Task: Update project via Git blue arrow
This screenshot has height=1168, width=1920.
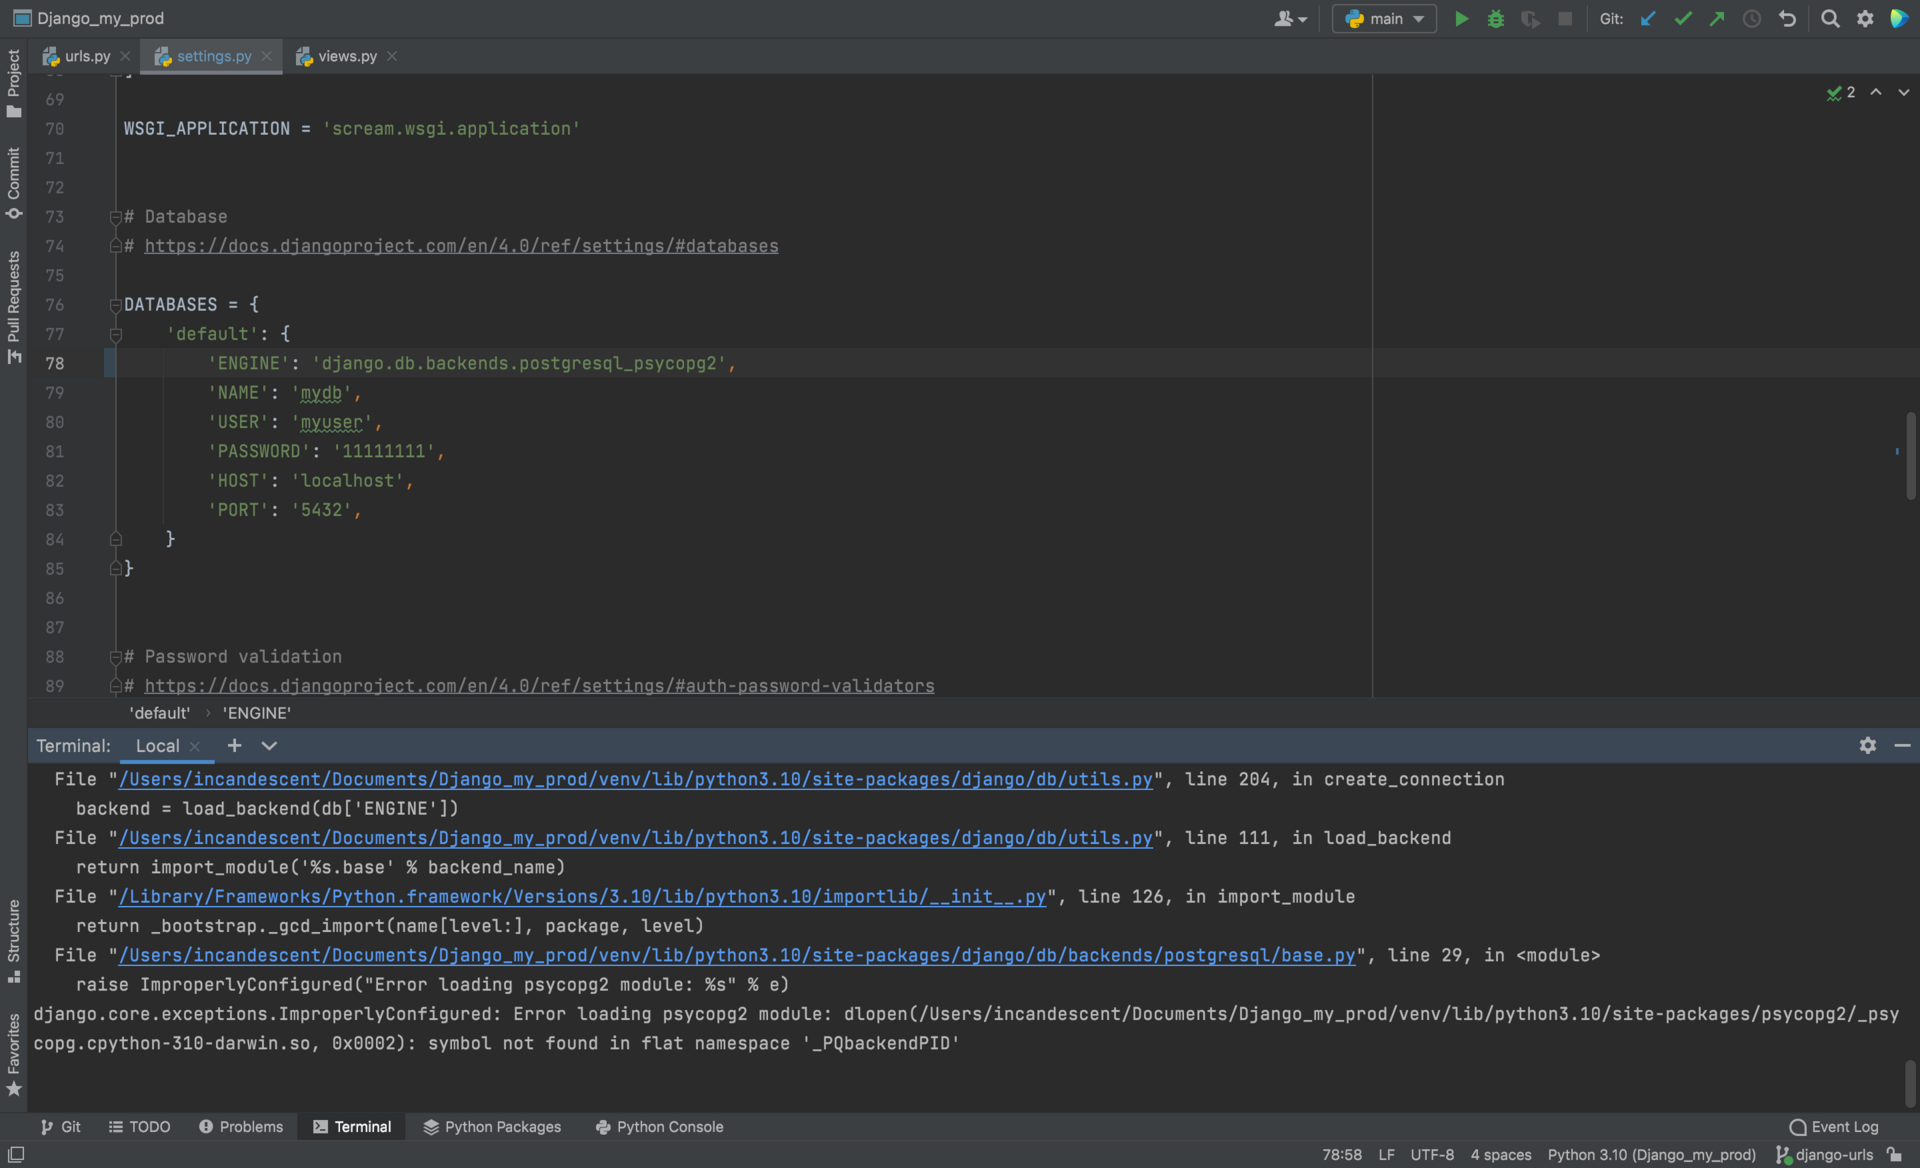Action: click(x=1648, y=19)
